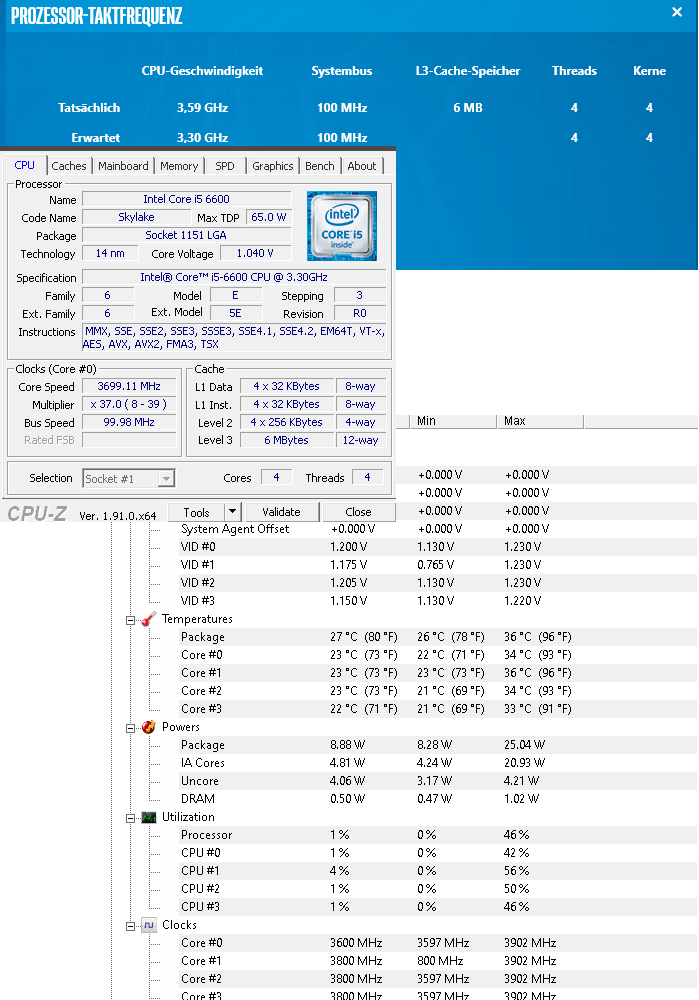Click the Core Speed value 3699.11 MHz

click(129, 386)
